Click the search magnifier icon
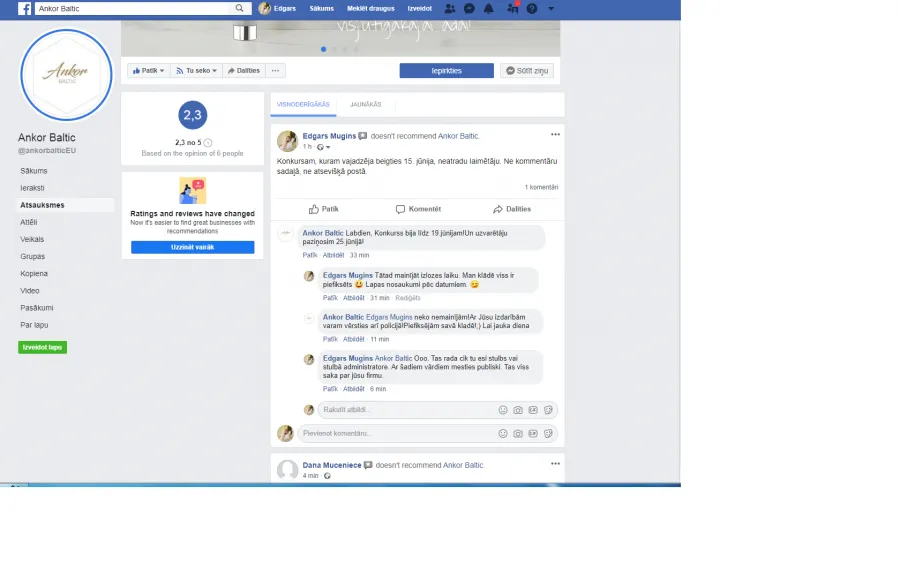The width and height of the screenshot is (900, 562). 239,8
